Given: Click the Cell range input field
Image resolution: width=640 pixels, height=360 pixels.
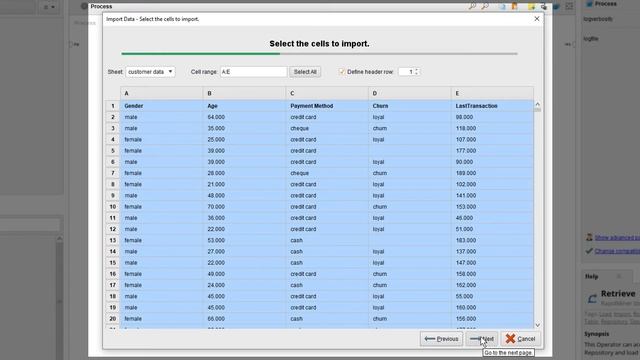Looking at the screenshot, I should tap(253, 72).
